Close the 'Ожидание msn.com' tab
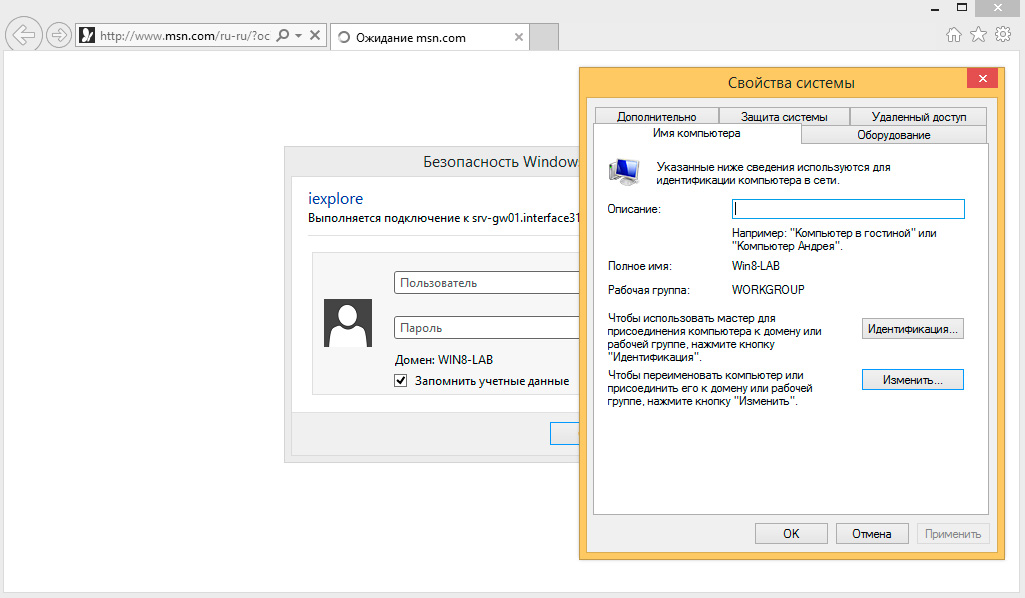1025x598 pixels. pos(518,37)
